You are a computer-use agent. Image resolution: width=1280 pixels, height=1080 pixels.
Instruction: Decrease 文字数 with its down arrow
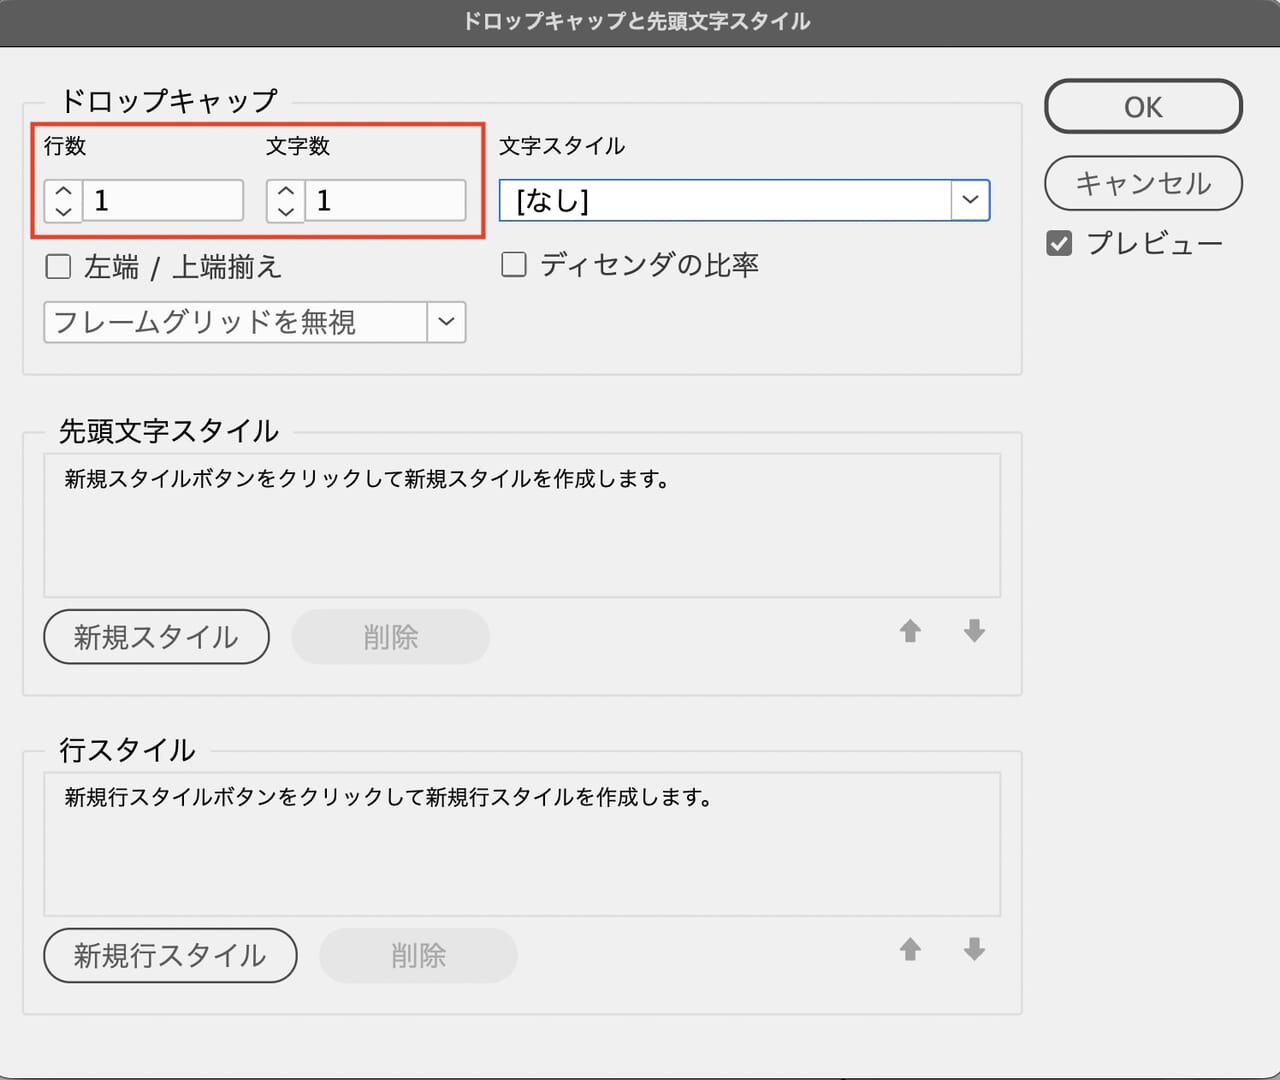285,211
